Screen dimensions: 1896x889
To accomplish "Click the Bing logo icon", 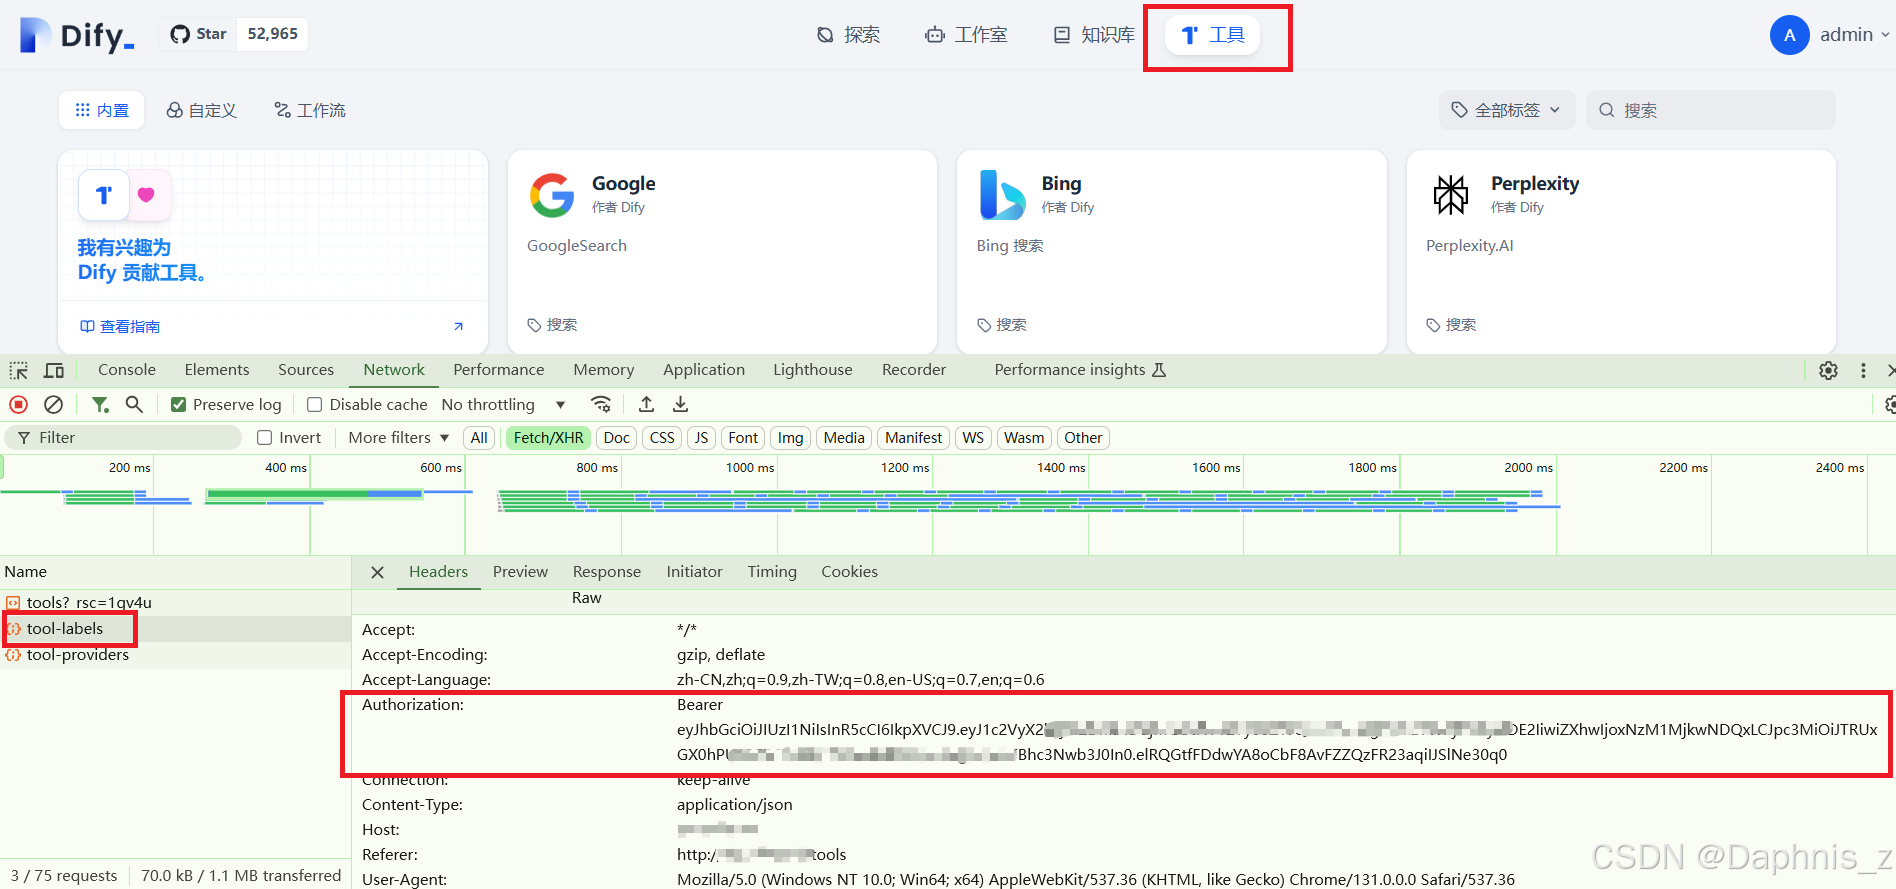I will (x=1002, y=195).
